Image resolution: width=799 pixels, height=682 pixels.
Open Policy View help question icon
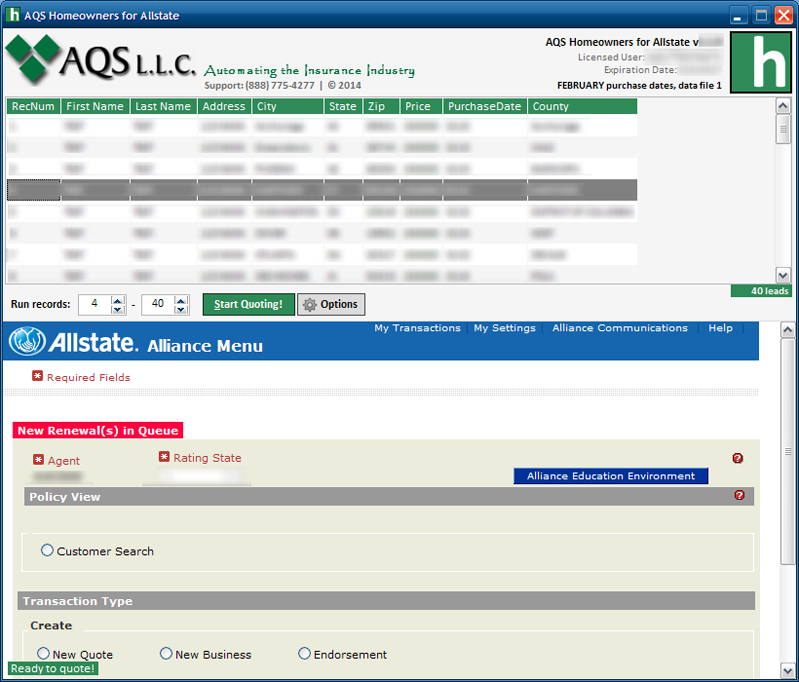click(x=739, y=495)
